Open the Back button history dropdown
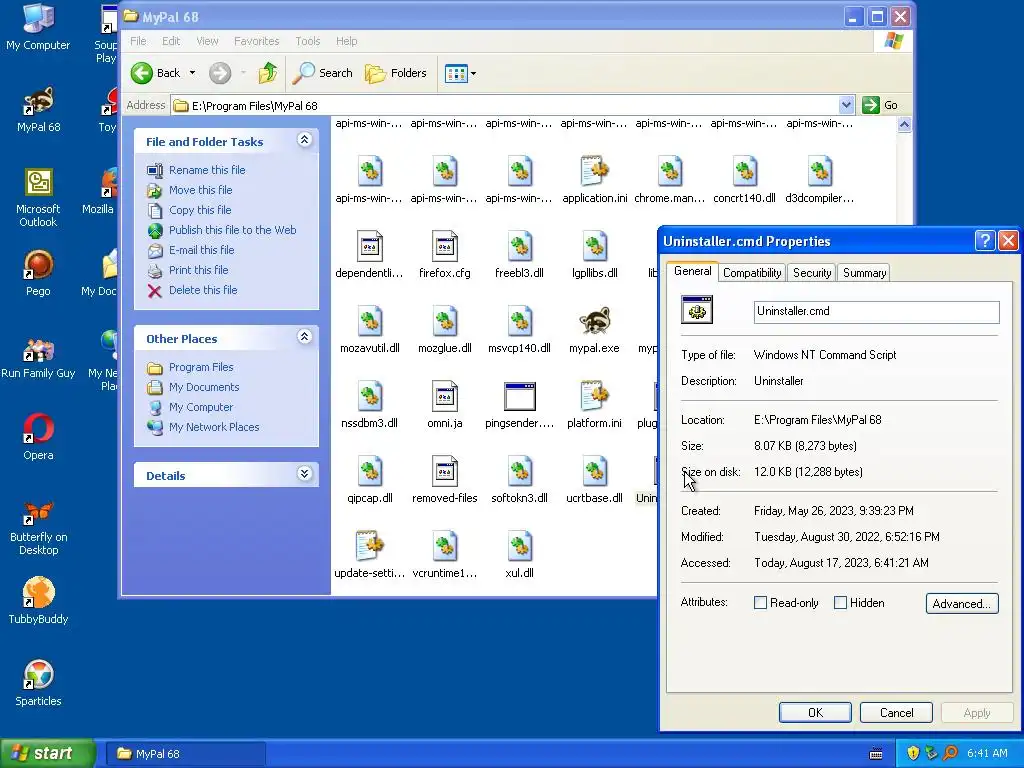This screenshot has width=1024, height=768. [192, 73]
